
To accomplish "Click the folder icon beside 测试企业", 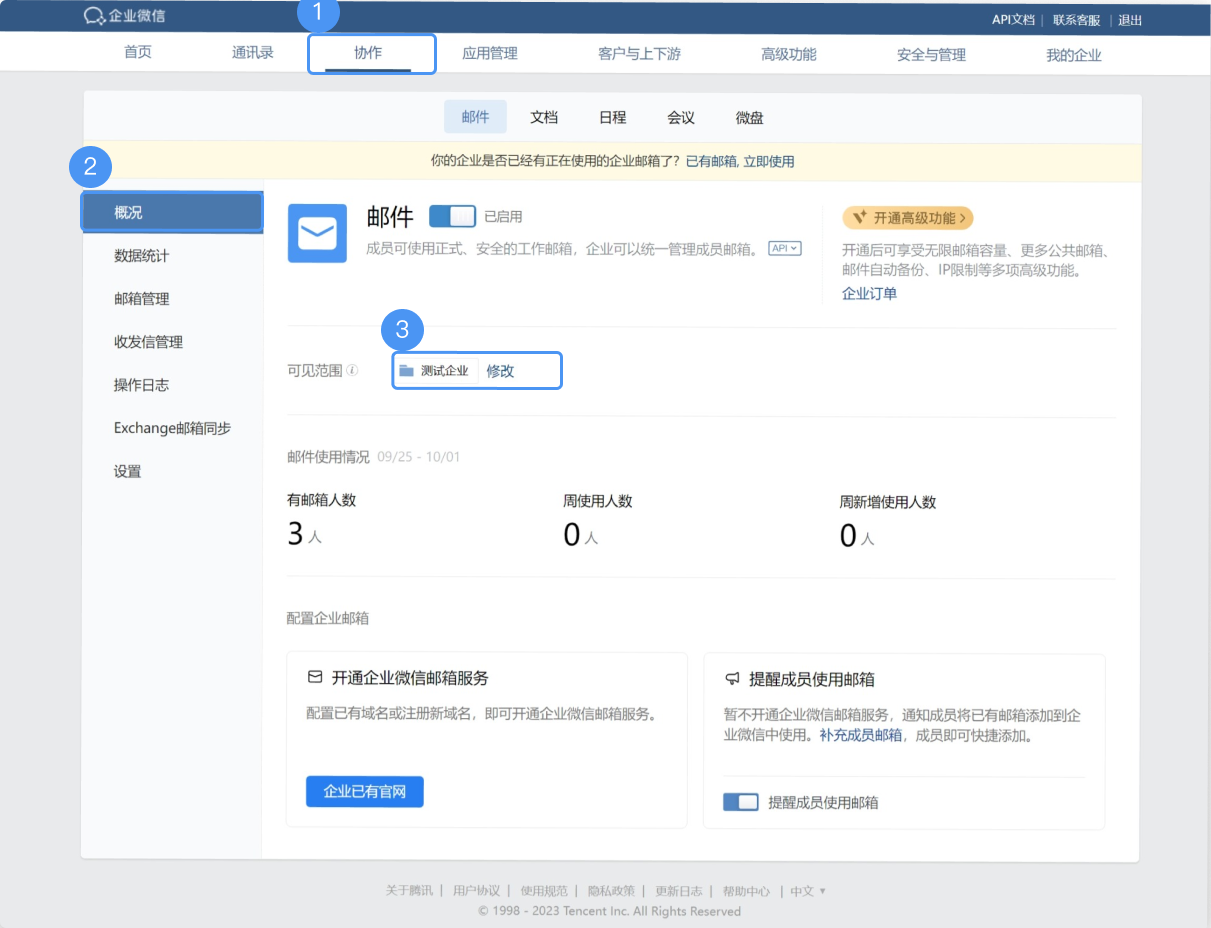I will [x=406, y=371].
